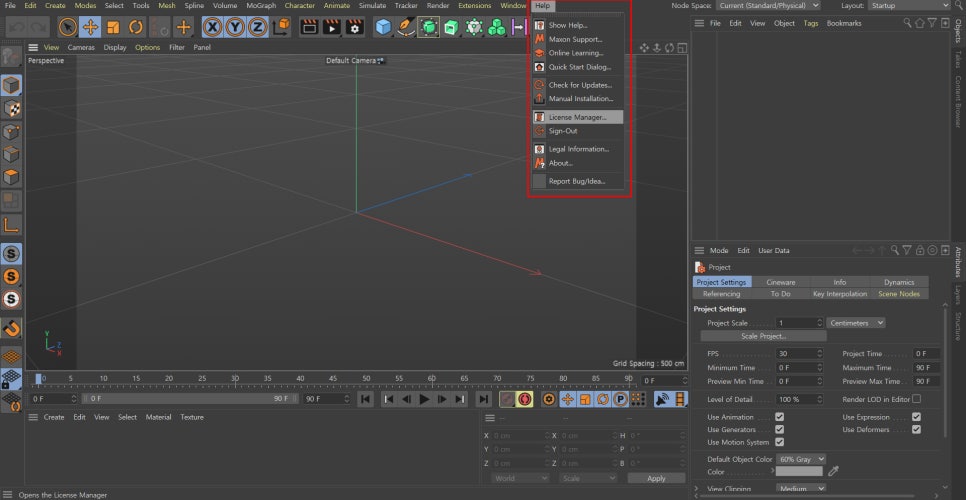Toggle Z axis lock
966x500 pixels.
pos(258,27)
